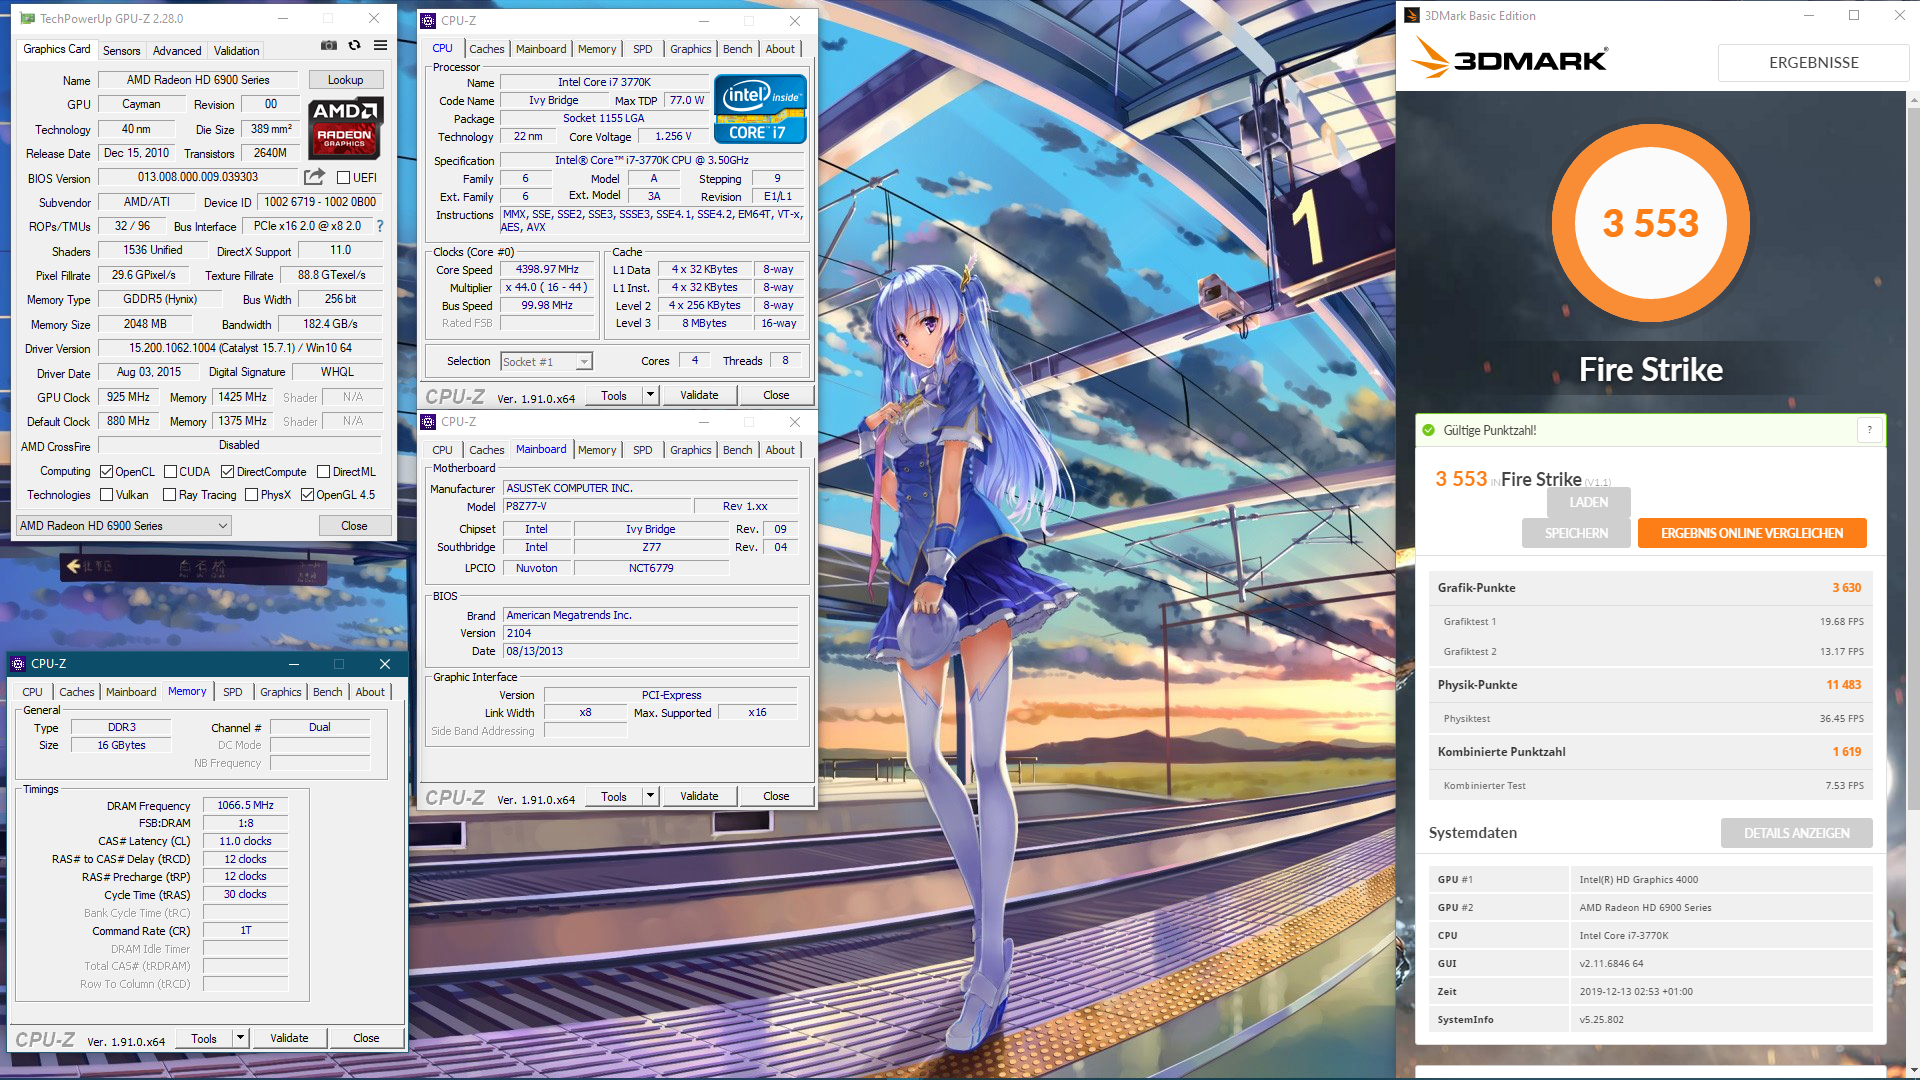Click the Core Speed 4398.97 MHz value
The width and height of the screenshot is (1920, 1080).
(547, 270)
